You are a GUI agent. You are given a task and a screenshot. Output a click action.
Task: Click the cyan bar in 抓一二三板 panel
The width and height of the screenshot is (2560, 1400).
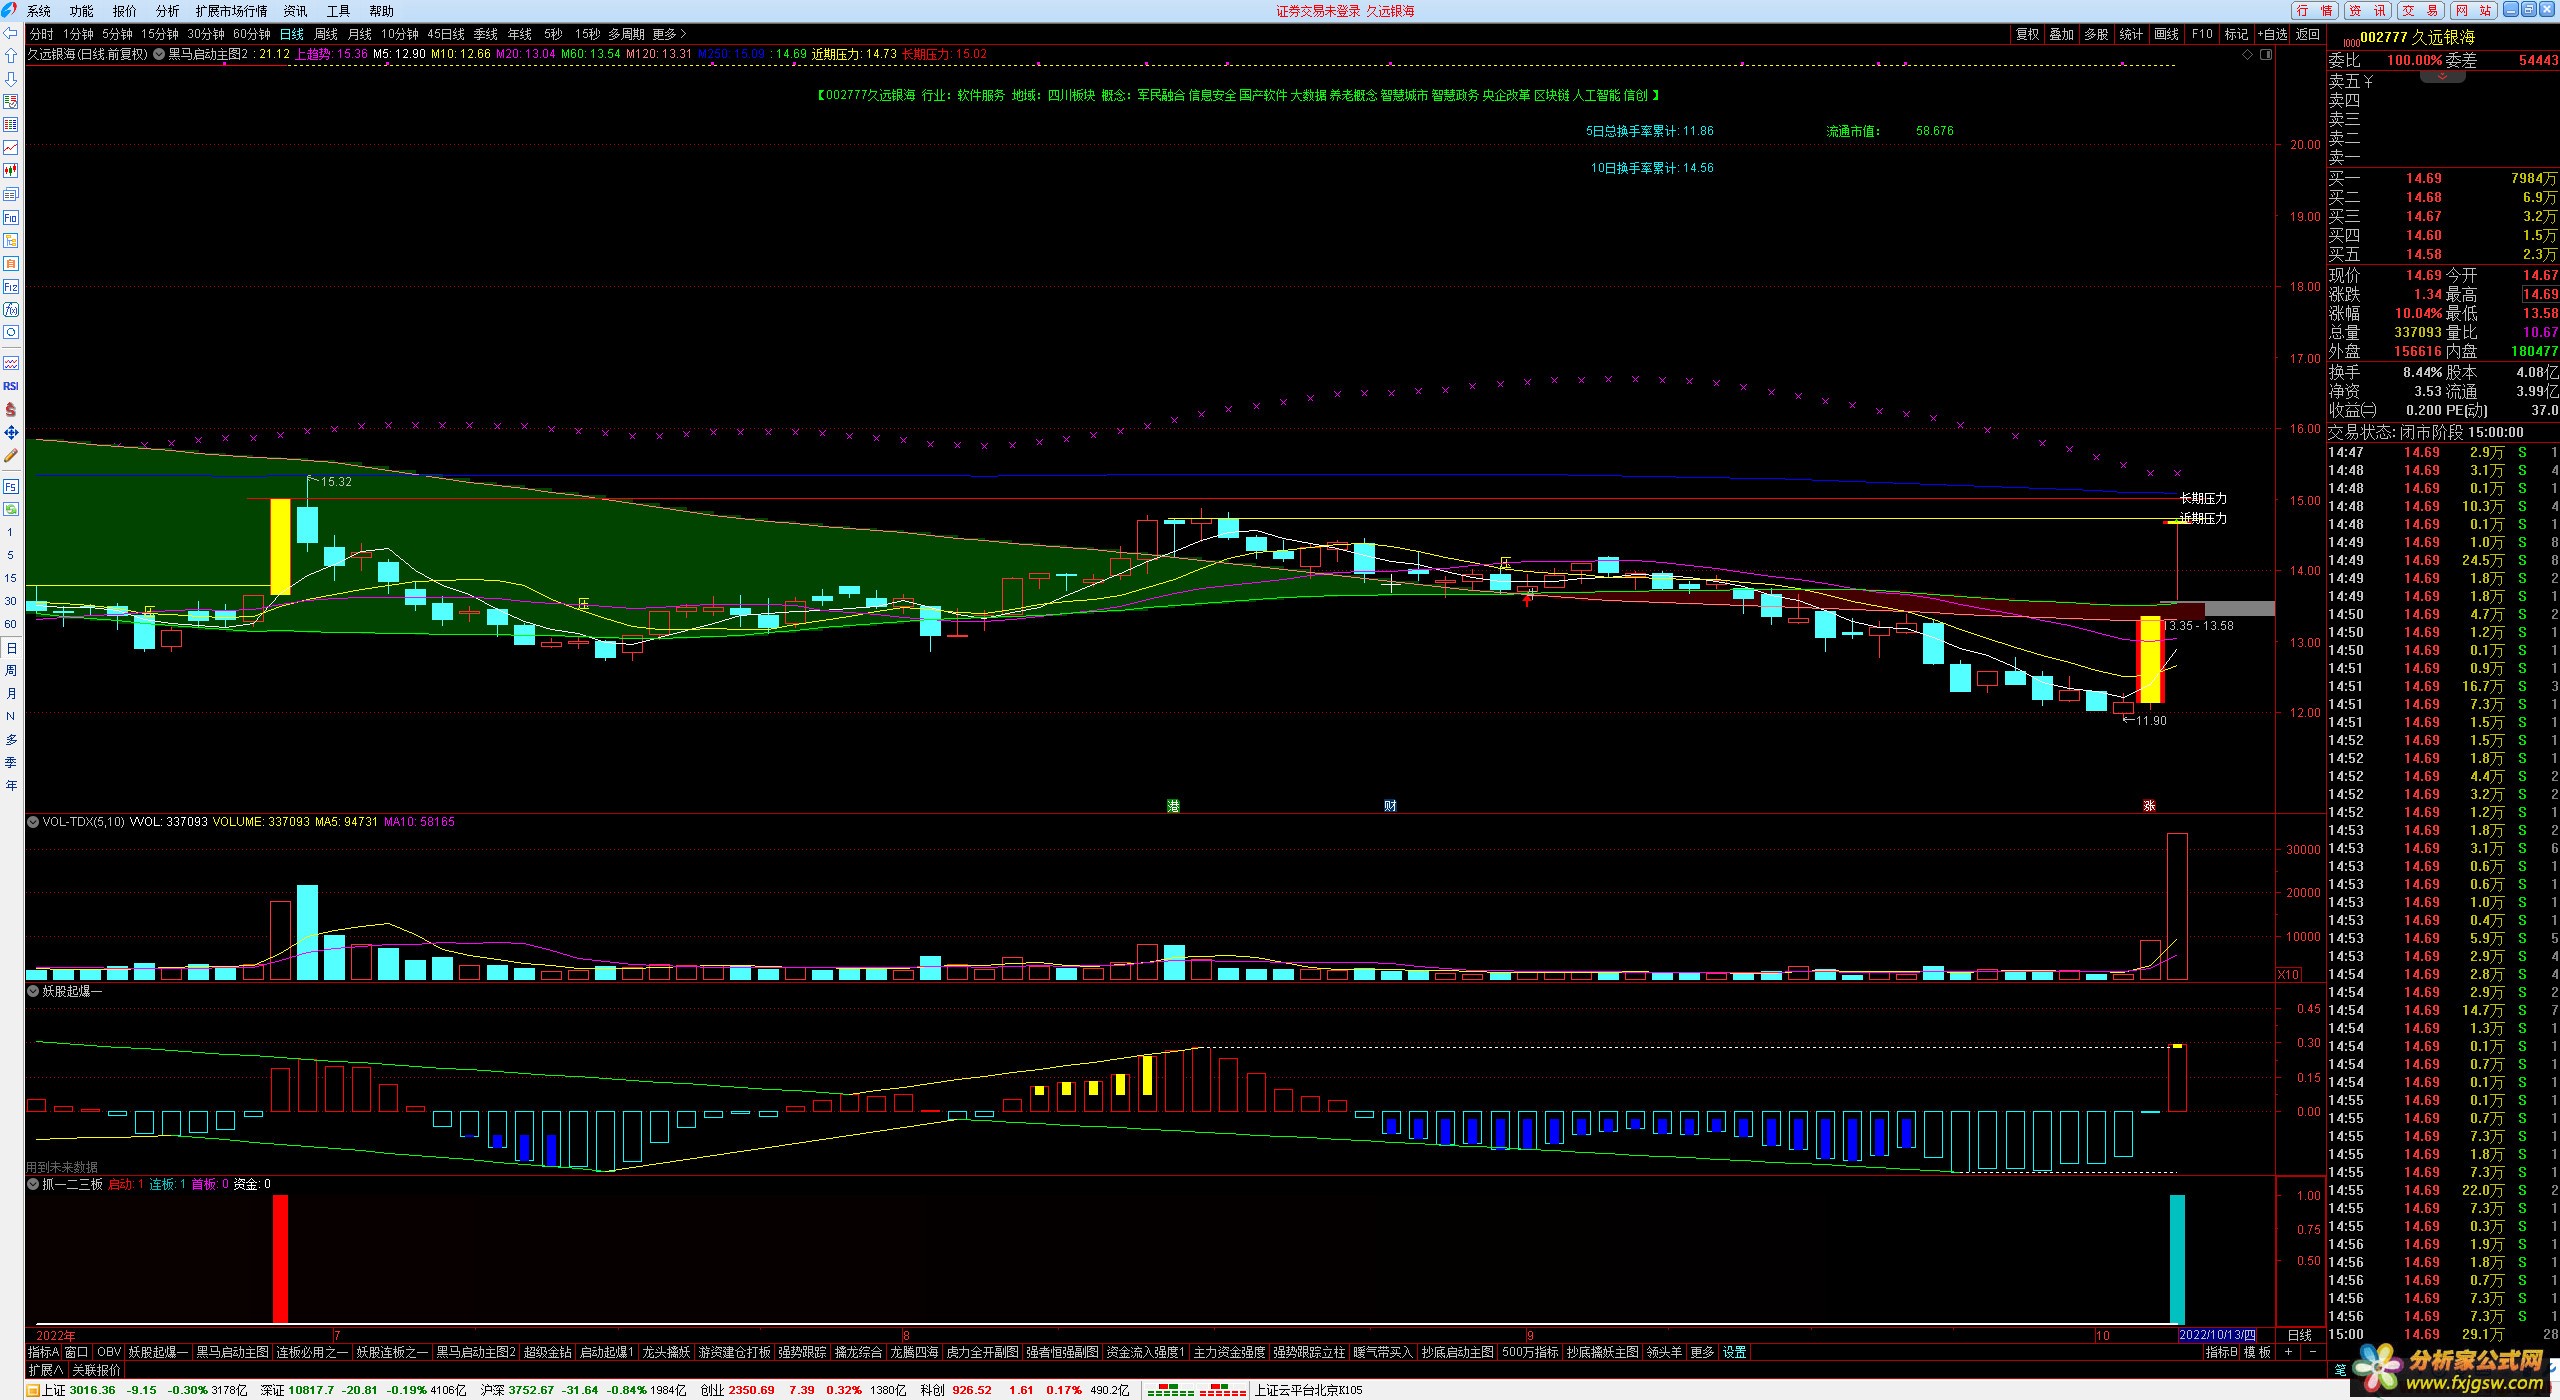click(x=2177, y=1259)
